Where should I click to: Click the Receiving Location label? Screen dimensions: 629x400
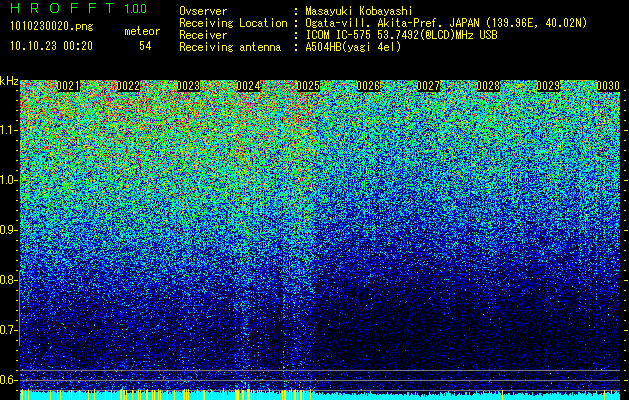coord(233,23)
